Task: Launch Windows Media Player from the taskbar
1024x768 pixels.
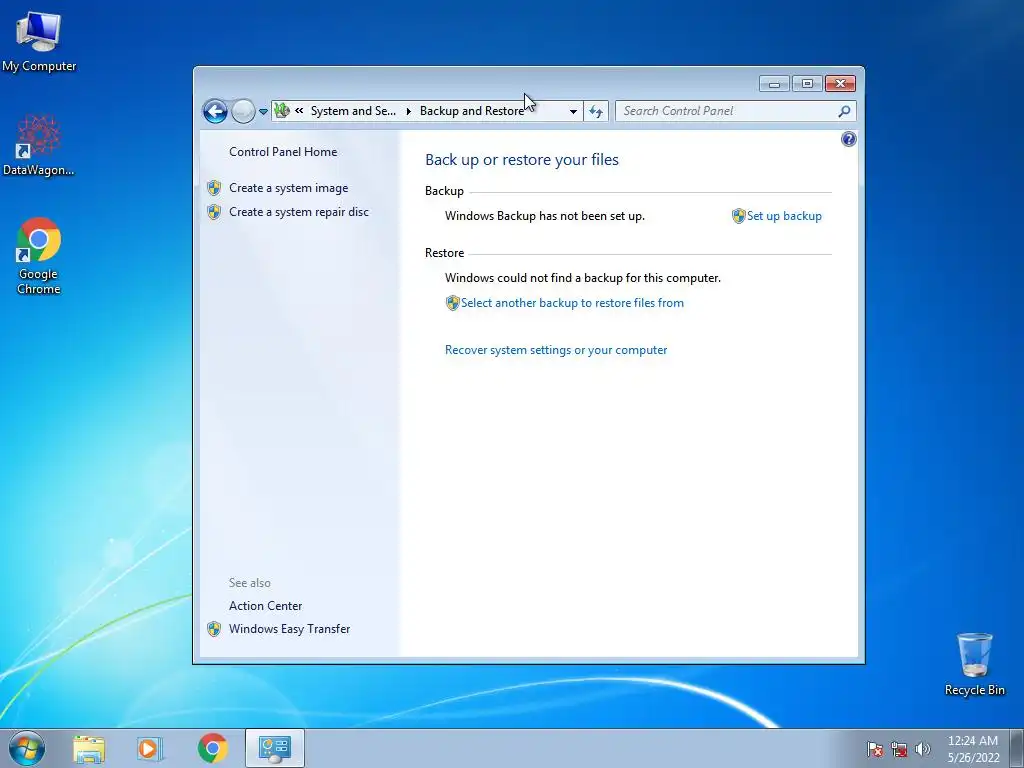Action: click(x=150, y=749)
